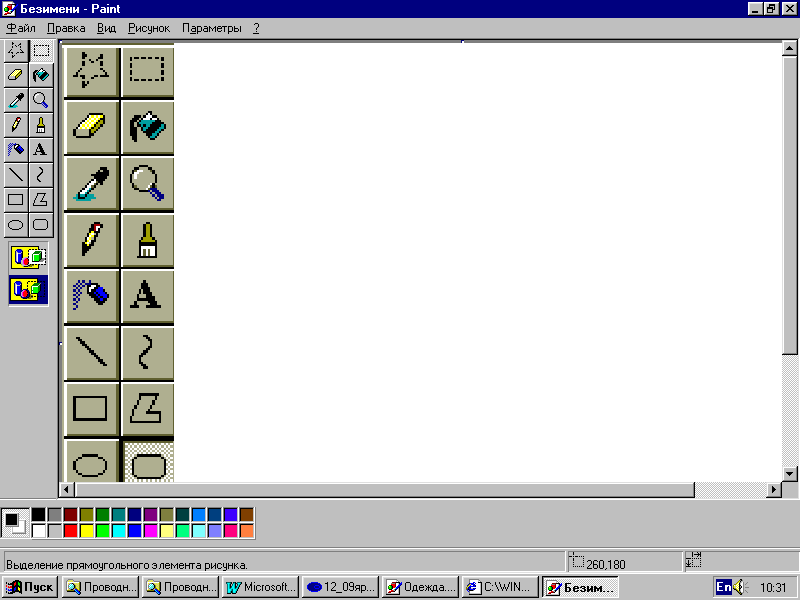Choose the Pencil tool in the toolbox
Image resolution: width=800 pixels, height=600 pixels.
coord(16,124)
